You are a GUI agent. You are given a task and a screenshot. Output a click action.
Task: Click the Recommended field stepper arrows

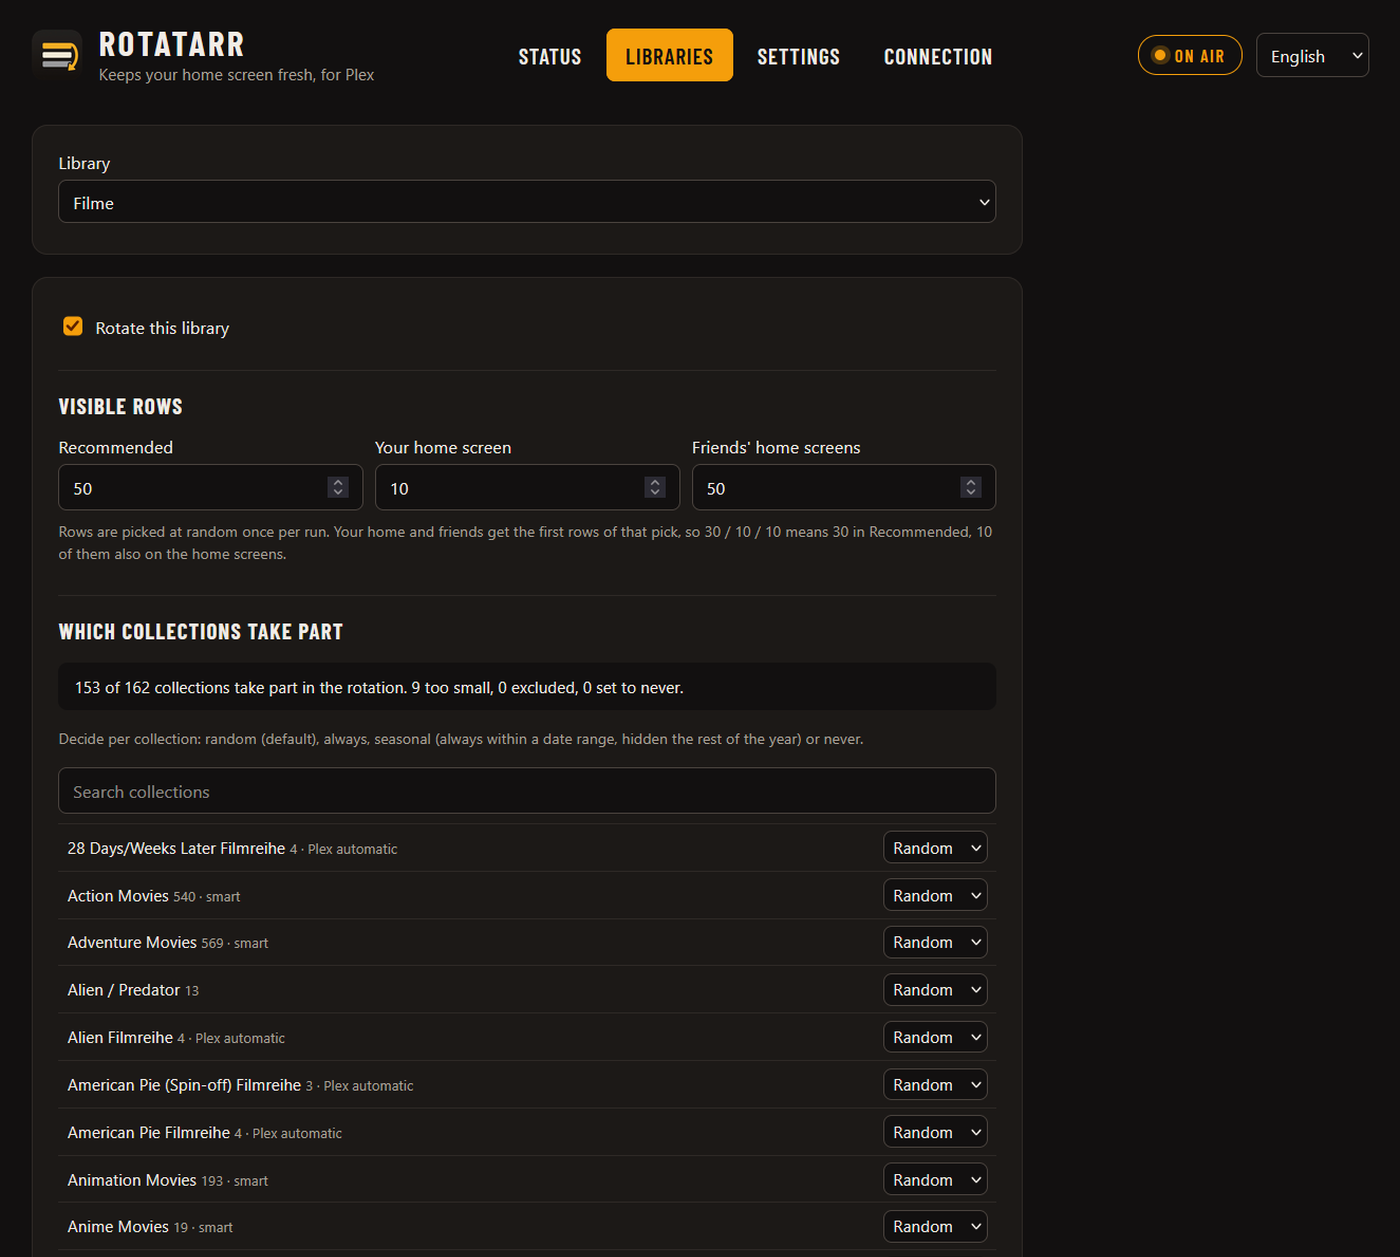tap(338, 487)
